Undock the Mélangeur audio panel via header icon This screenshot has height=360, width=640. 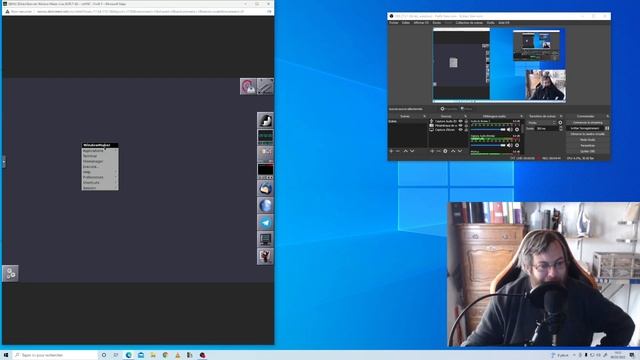tap(521, 116)
